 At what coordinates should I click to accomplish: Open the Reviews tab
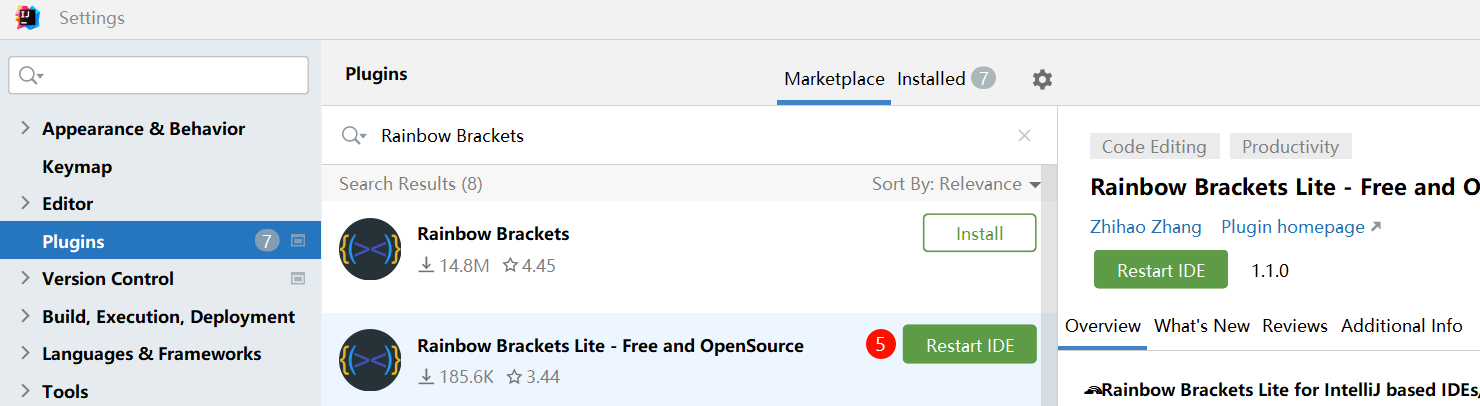1294,326
